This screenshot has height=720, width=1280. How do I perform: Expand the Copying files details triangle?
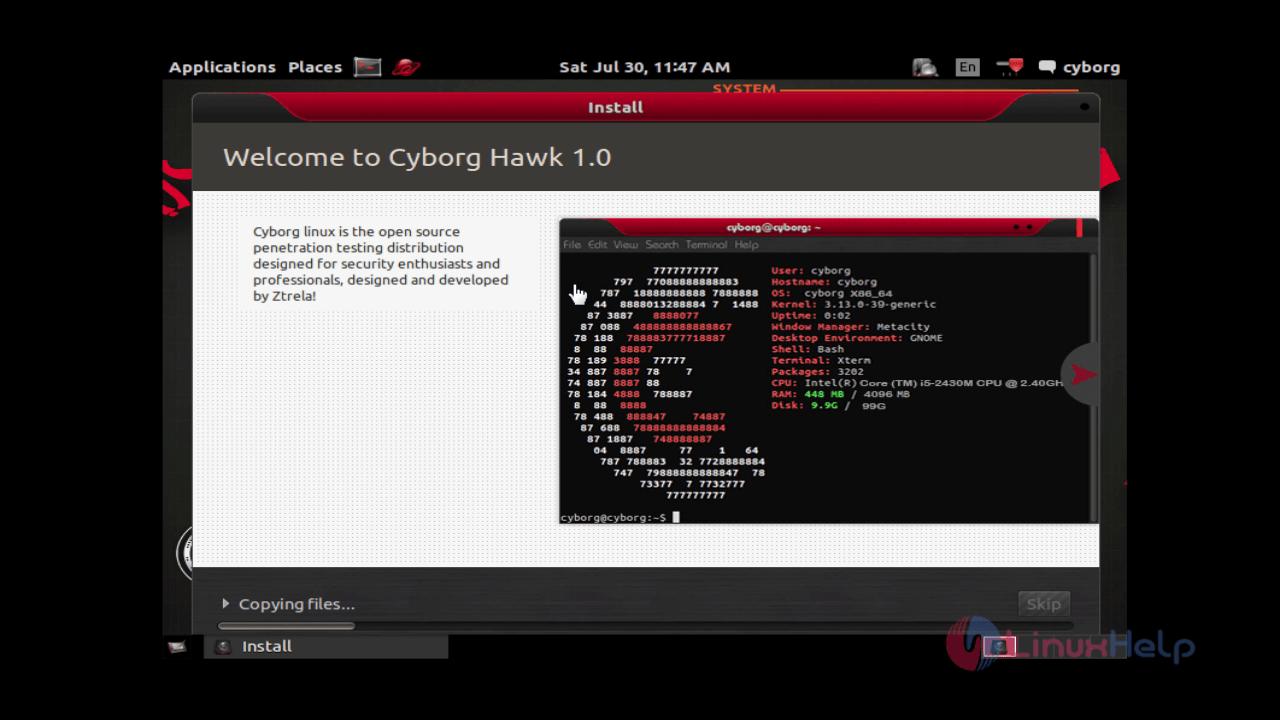click(226, 603)
